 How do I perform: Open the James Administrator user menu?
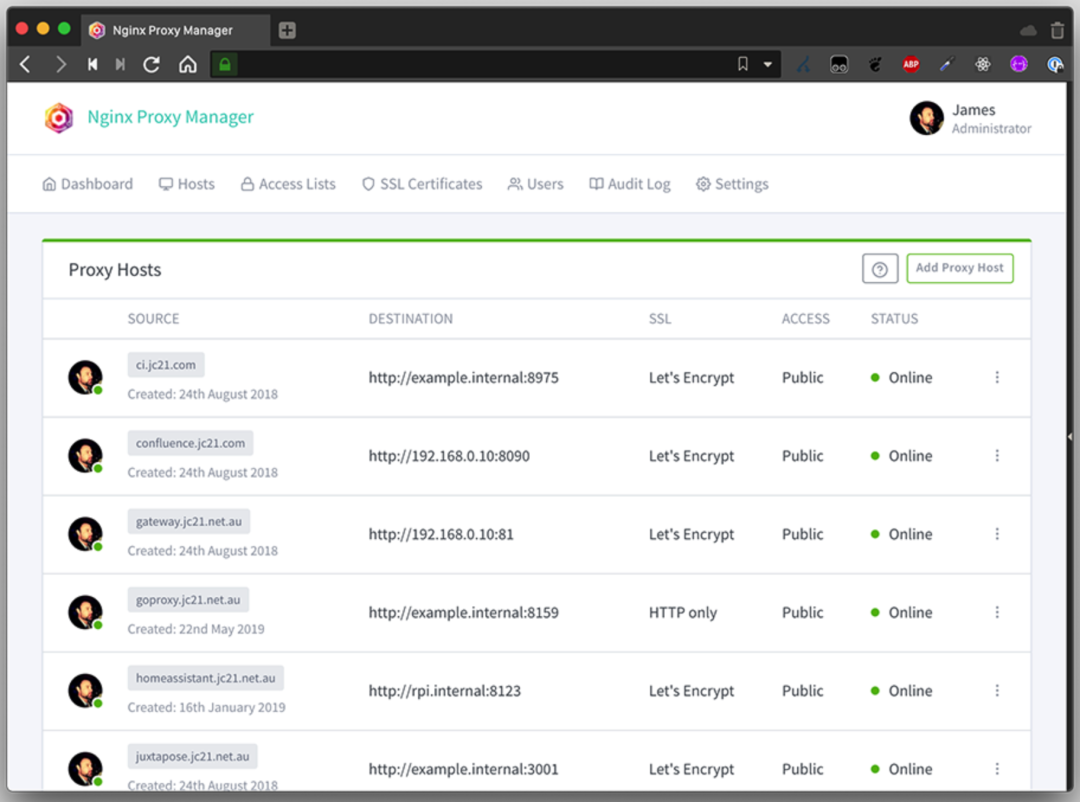coord(970,118)
